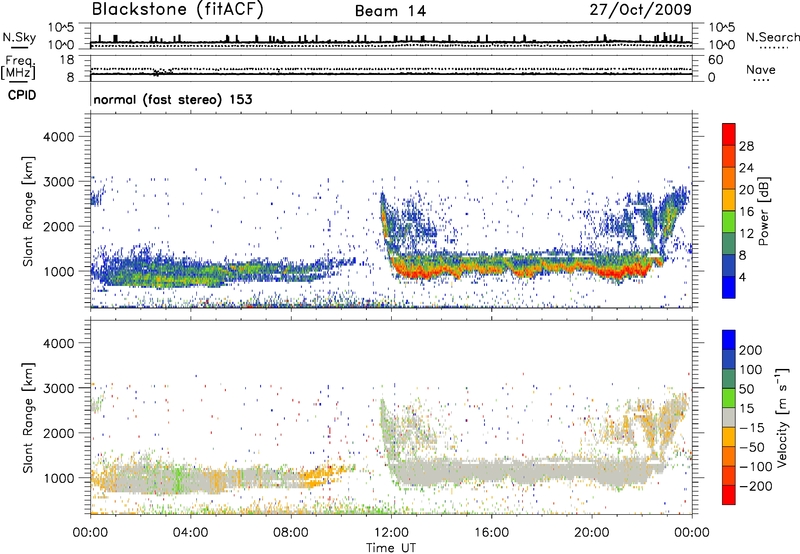
Task: Select the "Beam 14" heading
Action: pos(390,11)
